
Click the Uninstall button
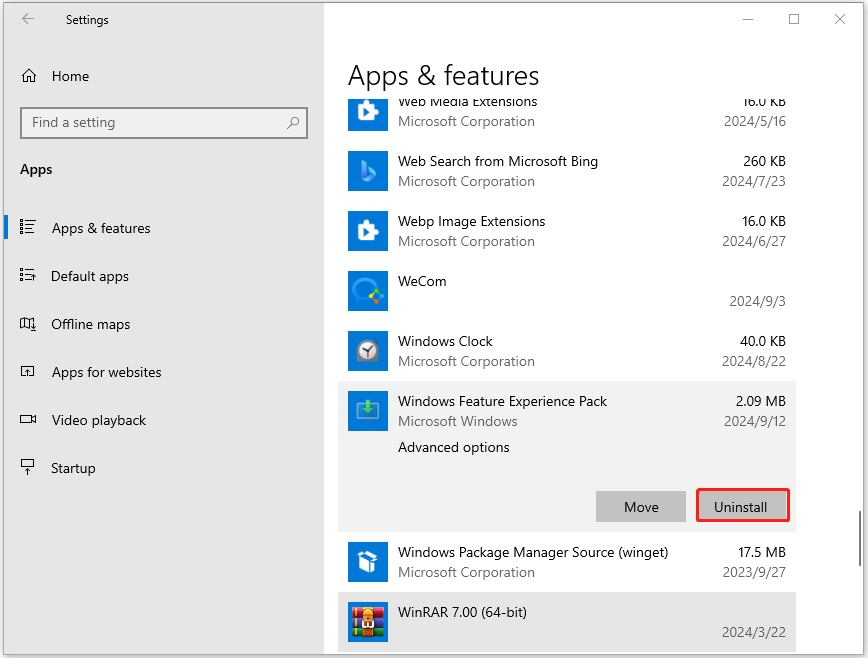click(x=742, y=505)
